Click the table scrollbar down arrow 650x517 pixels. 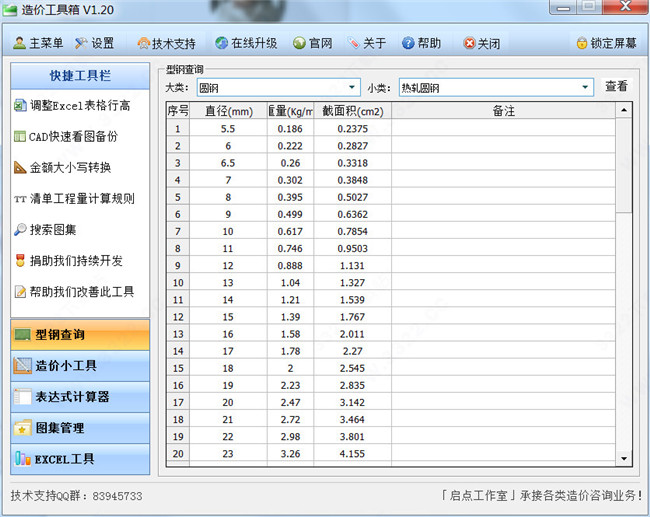click(624, 458)
